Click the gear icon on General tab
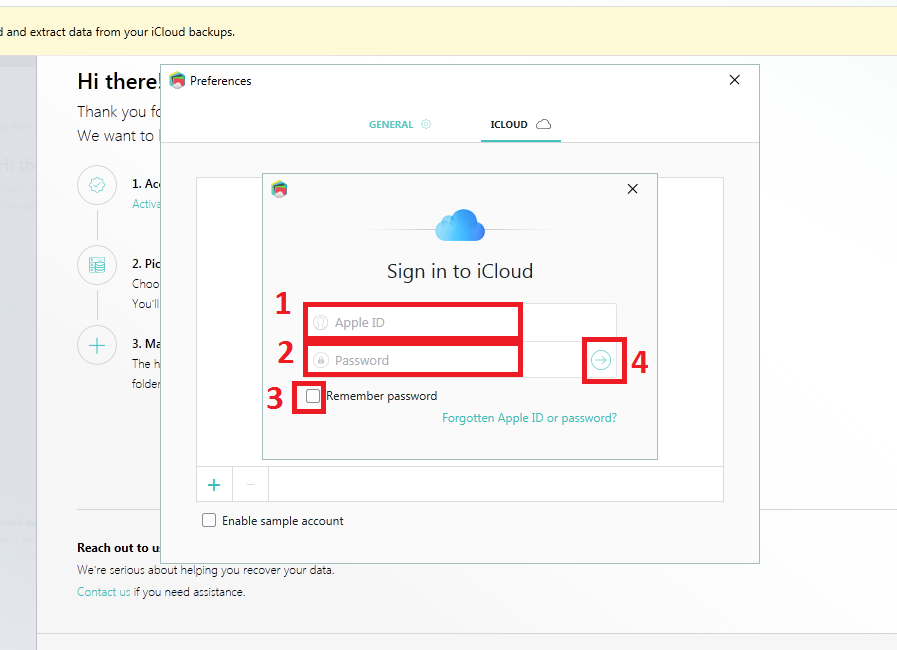Viewport: 897px width, 650px height. [x=426, y=124]
